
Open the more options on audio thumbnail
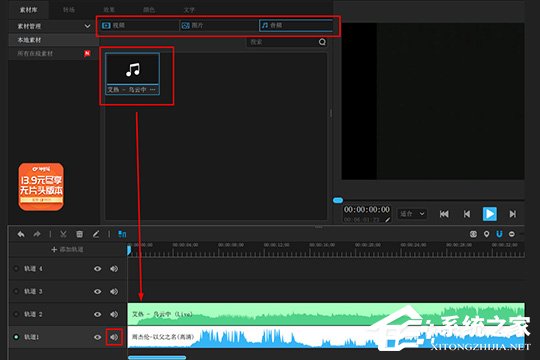(x=153, y=90)
